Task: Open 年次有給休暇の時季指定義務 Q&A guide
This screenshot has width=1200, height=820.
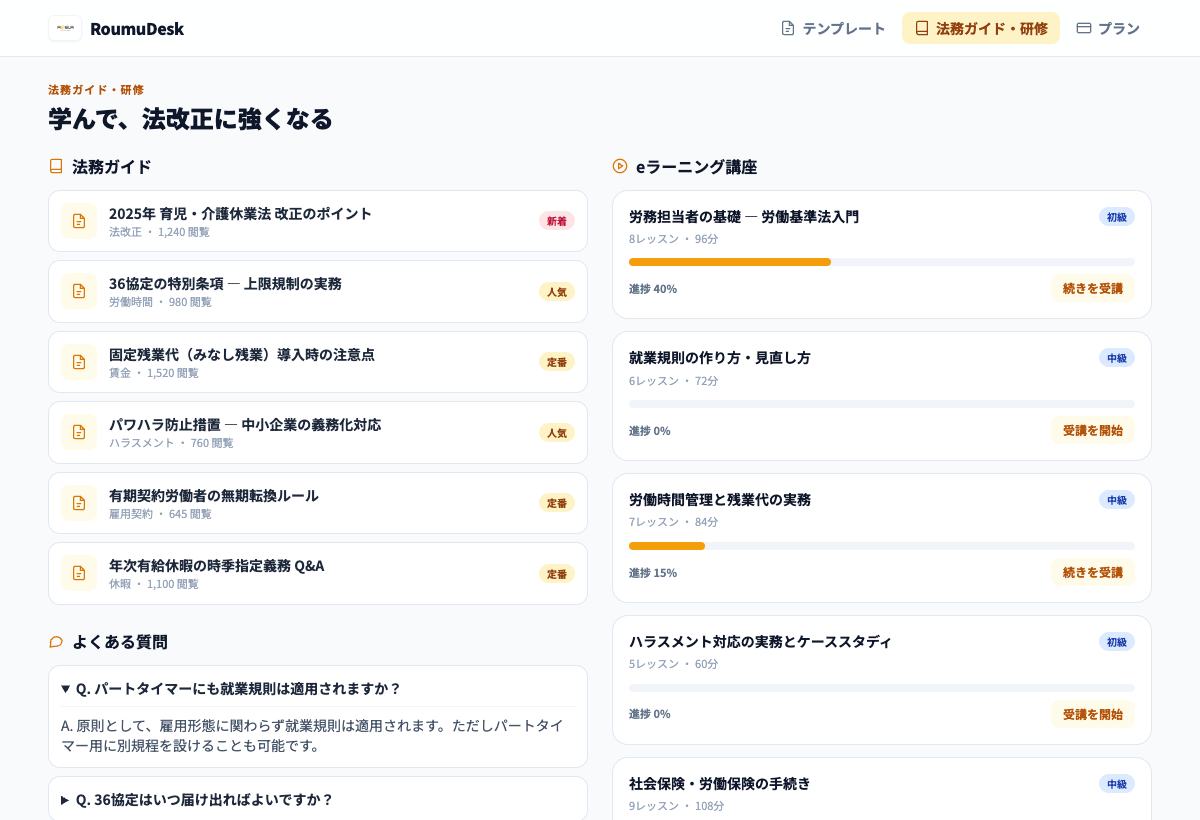Action: click(x=318, y=573)
